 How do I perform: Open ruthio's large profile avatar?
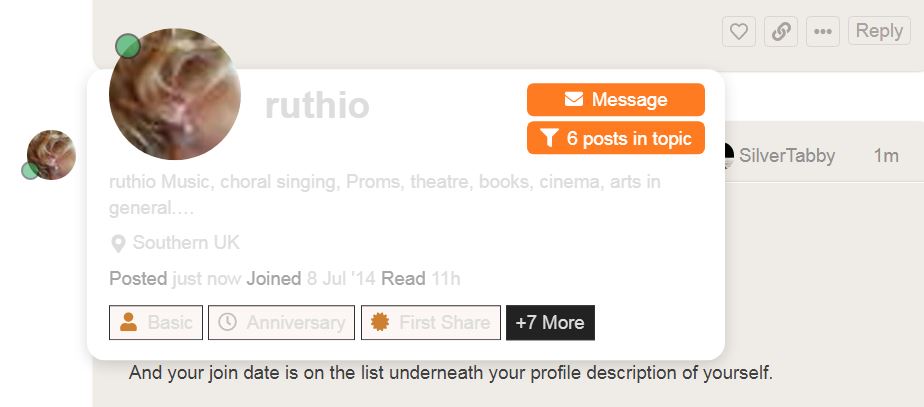point(175,94)
